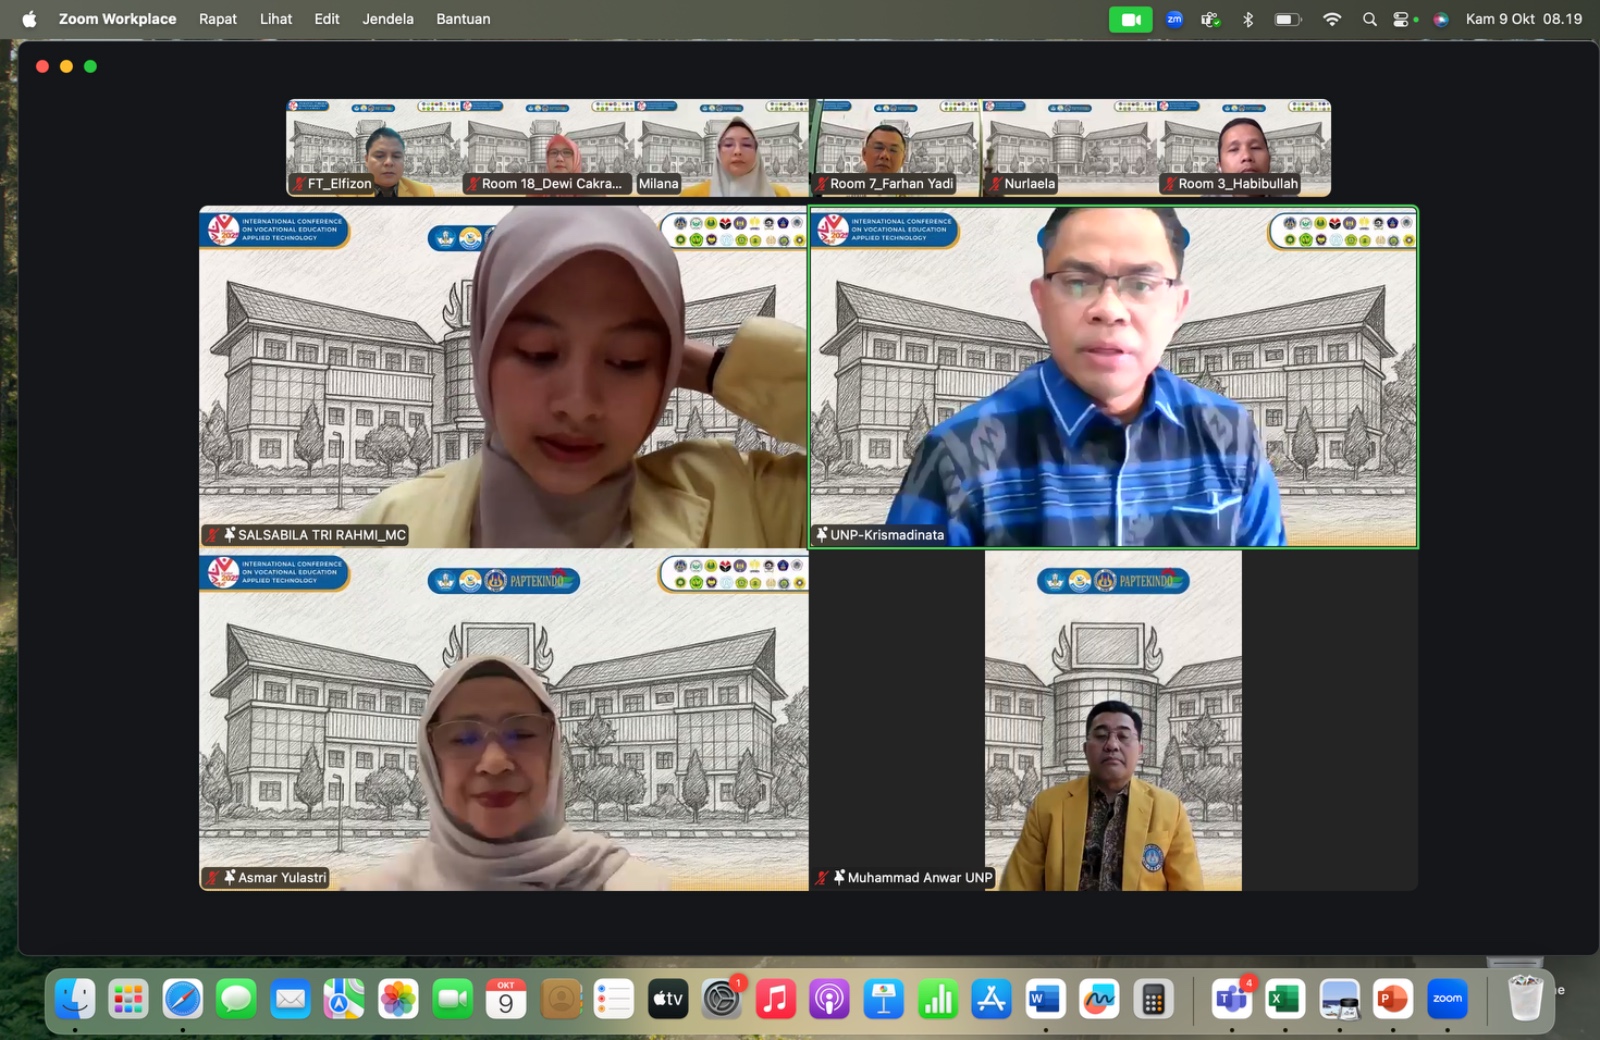
Task: Click the Bantuan menu item
Action: point(463,19)
